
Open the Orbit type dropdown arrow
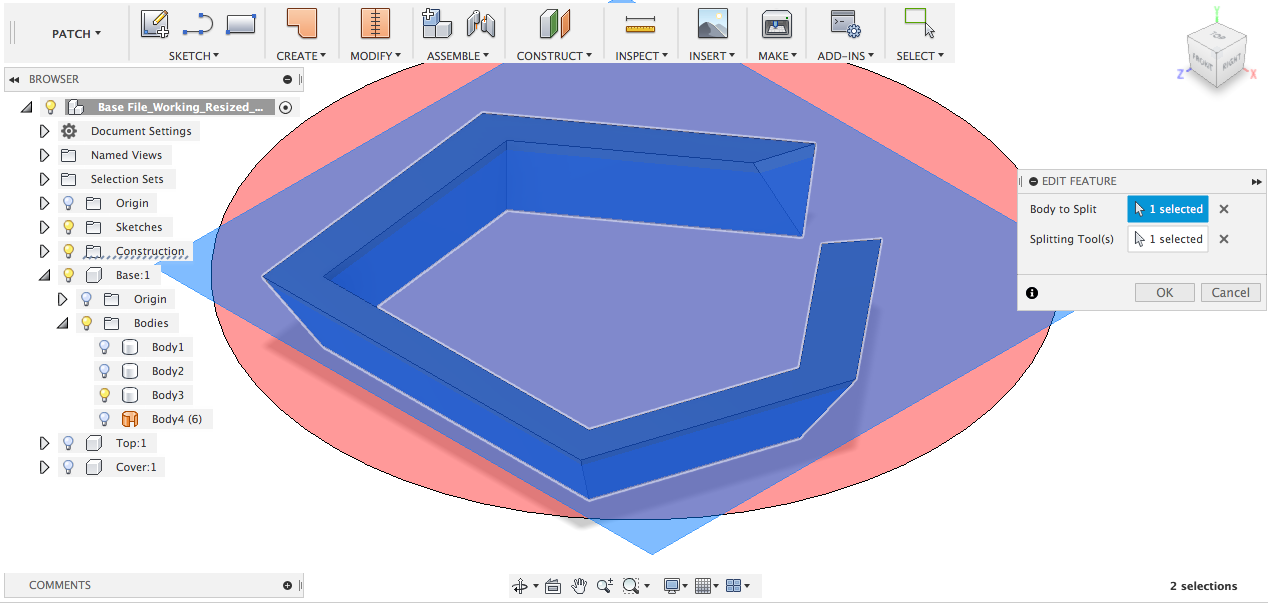coord(535,586)
